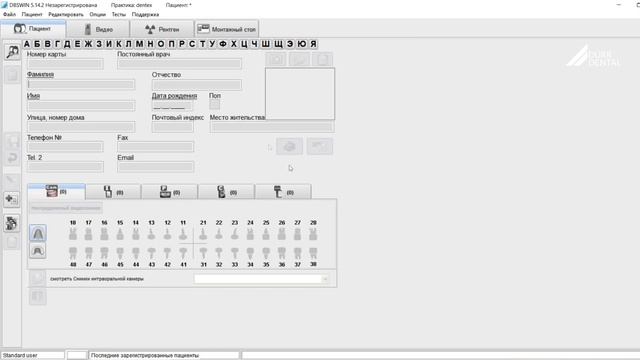Click the Номер карты field
Viewport: 640px width, 360px height.
point(65,63)
